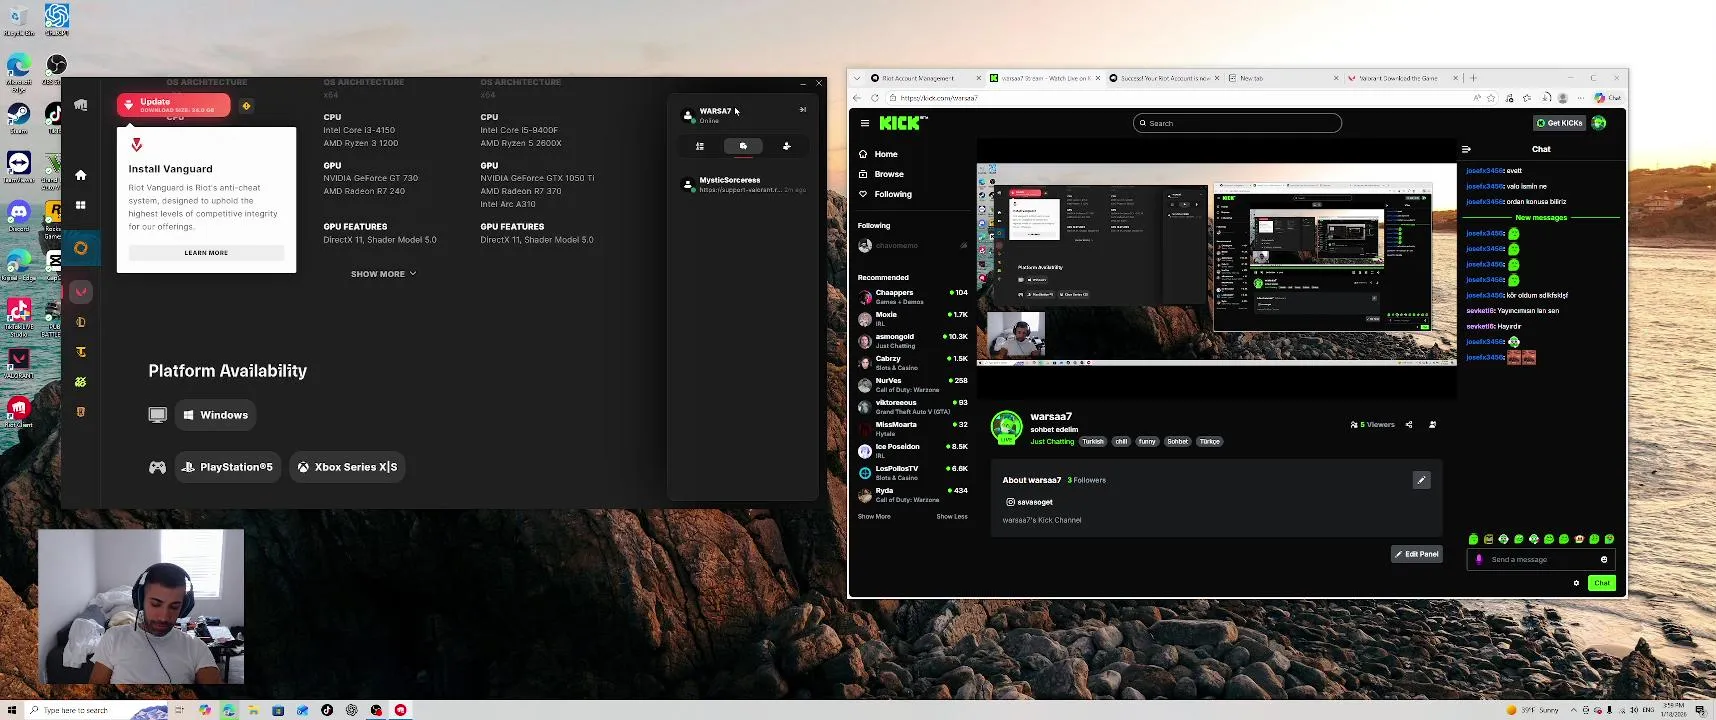The height and width of the screenshot is (720, 1716).
Task: Open asmongold recommended channel
Action: click(x=912, y=341)
